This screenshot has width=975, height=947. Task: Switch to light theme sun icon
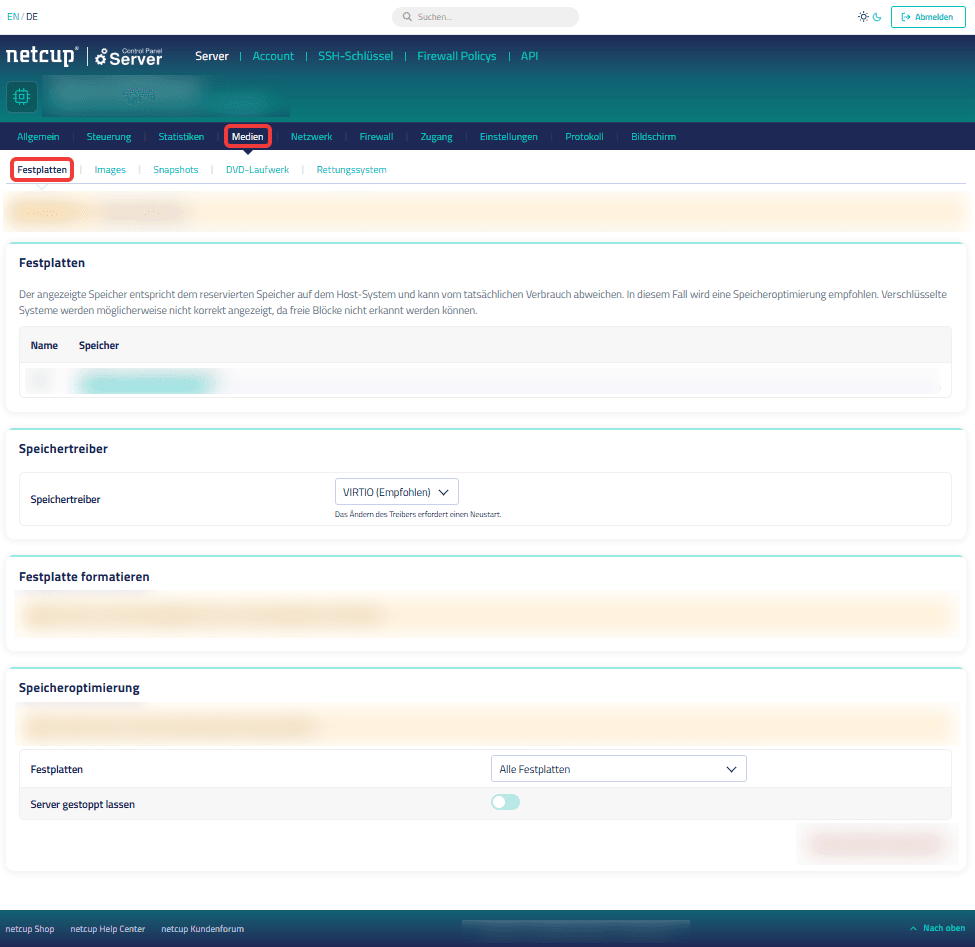(x=863, y=17)
